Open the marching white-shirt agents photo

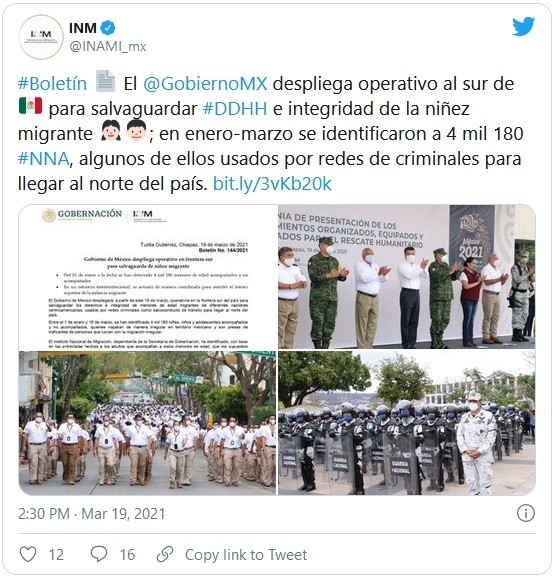[x=147, y=423]
